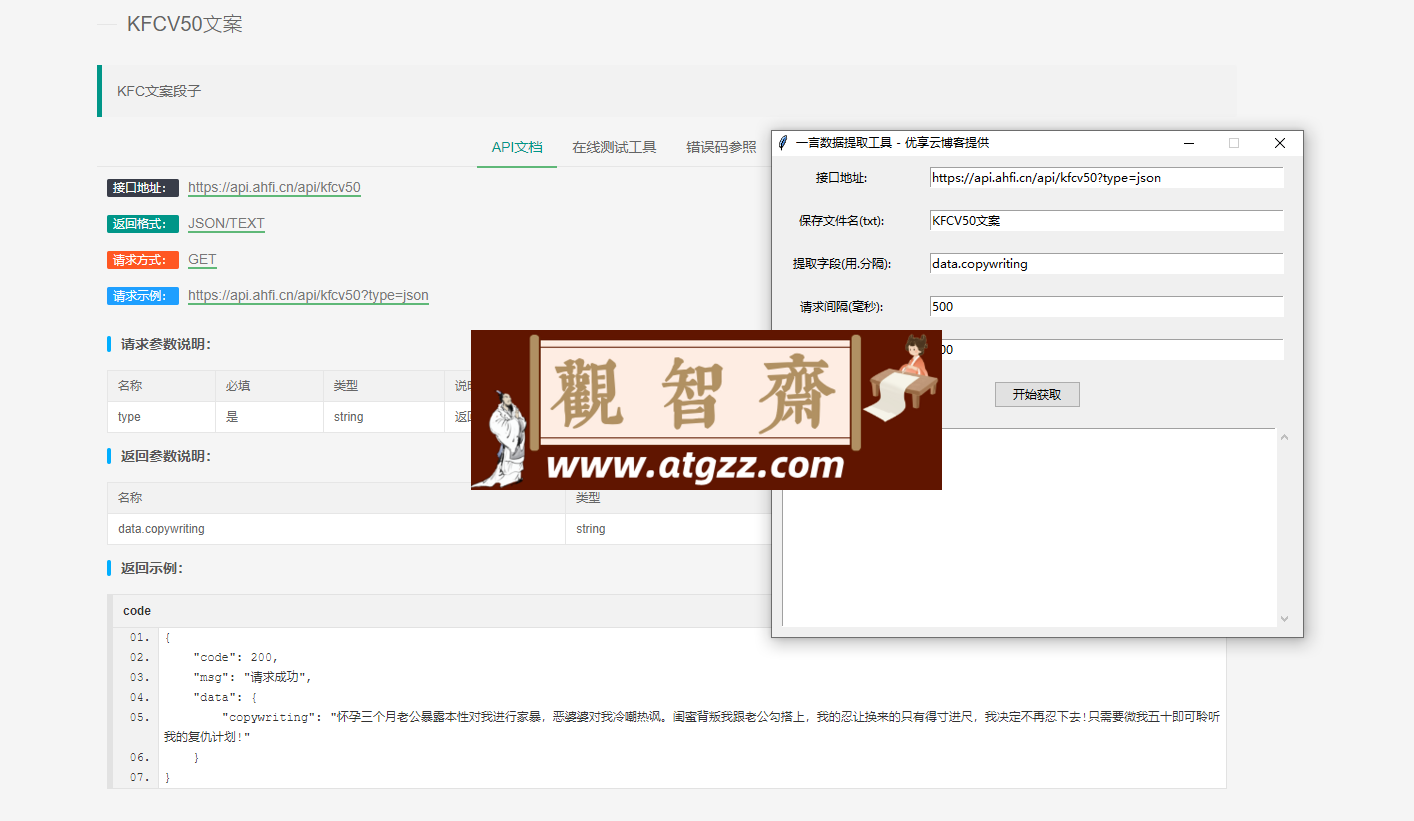The image size is (1414, 821).
Task: Select the 请求间隔(毫秒) input field
Action: point(1106,307)
